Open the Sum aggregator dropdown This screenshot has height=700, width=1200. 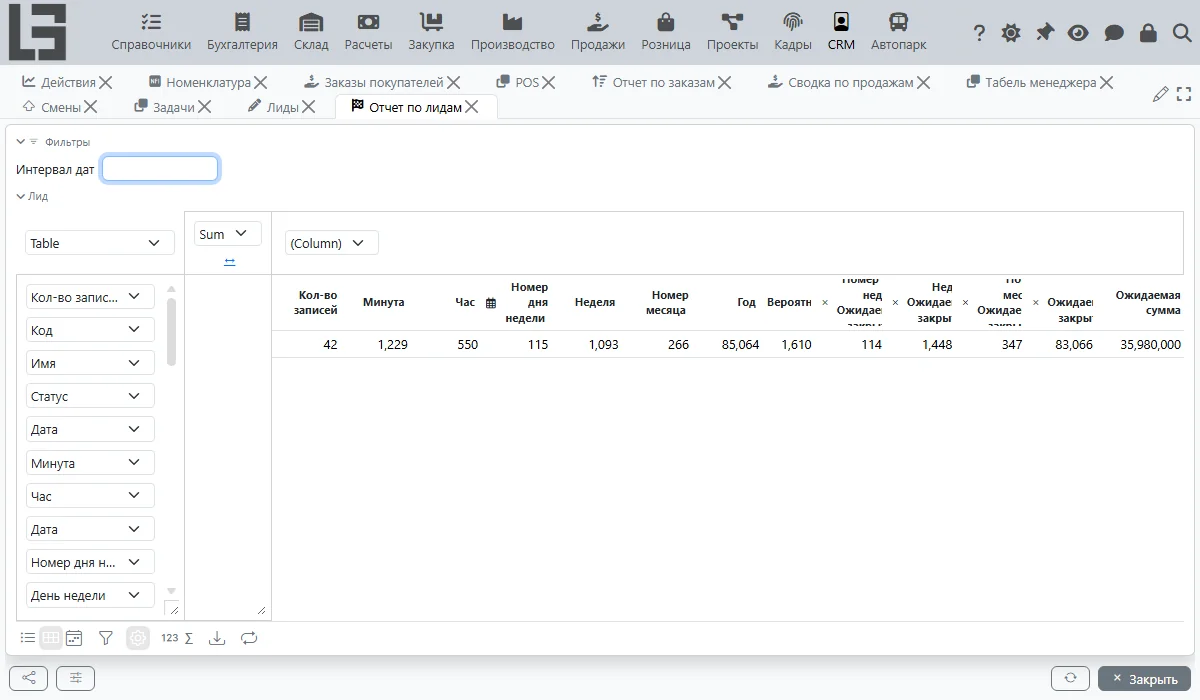point(227,234)
